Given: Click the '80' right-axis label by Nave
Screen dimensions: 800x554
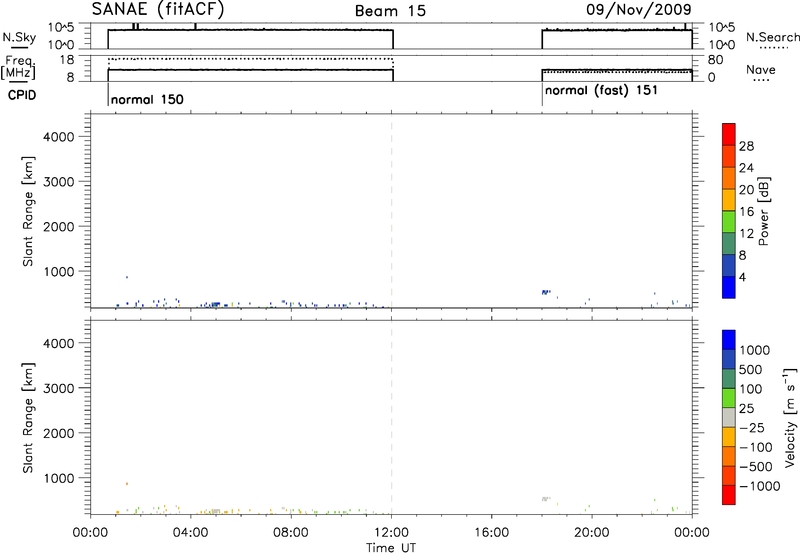Looking at the screenshot, I should click(x=716, y=60).
